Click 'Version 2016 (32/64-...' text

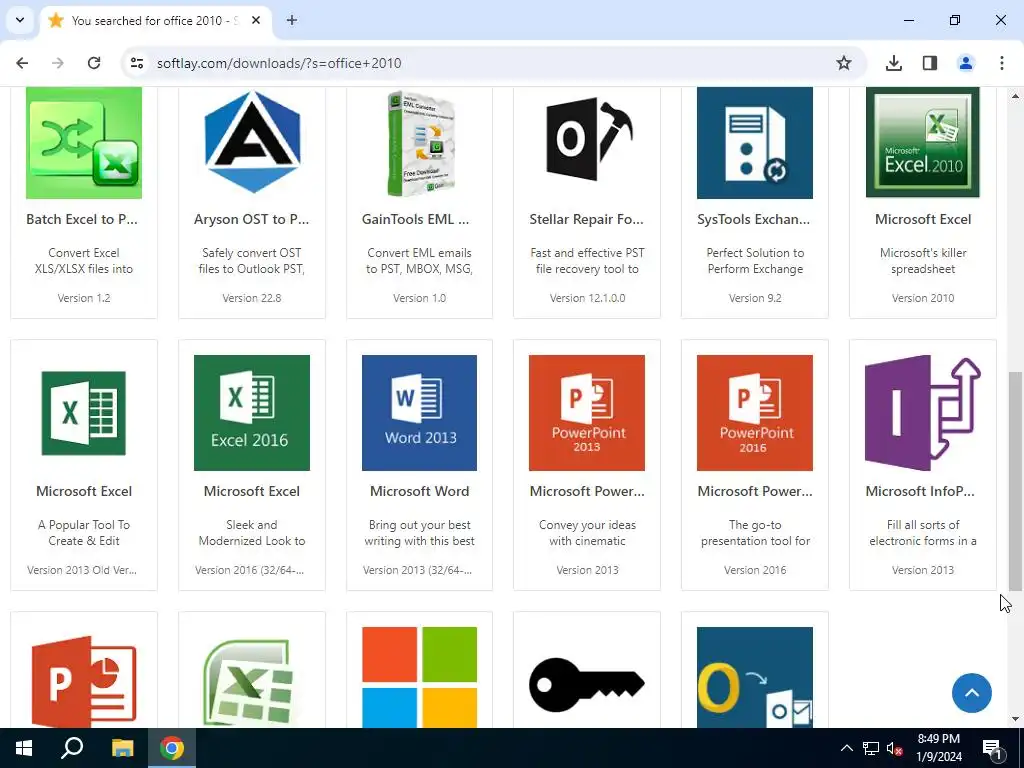point(249,570)
